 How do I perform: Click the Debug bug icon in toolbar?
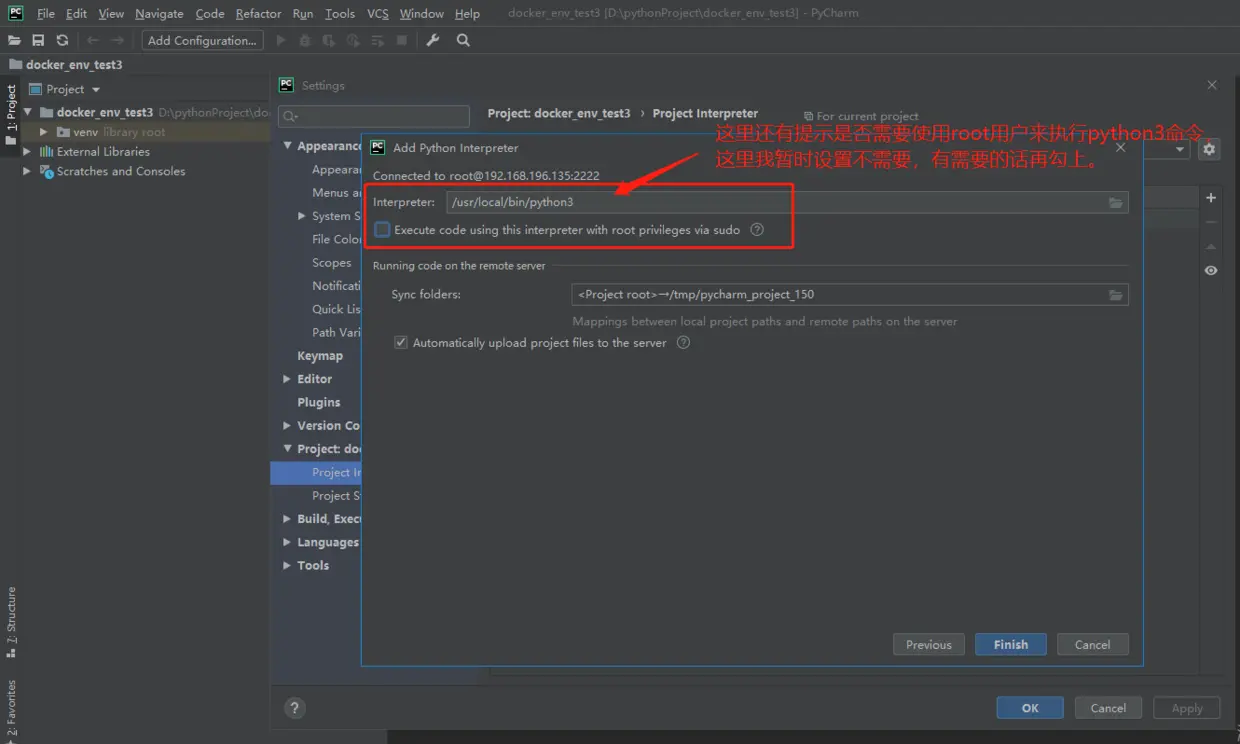coord(305,40)
